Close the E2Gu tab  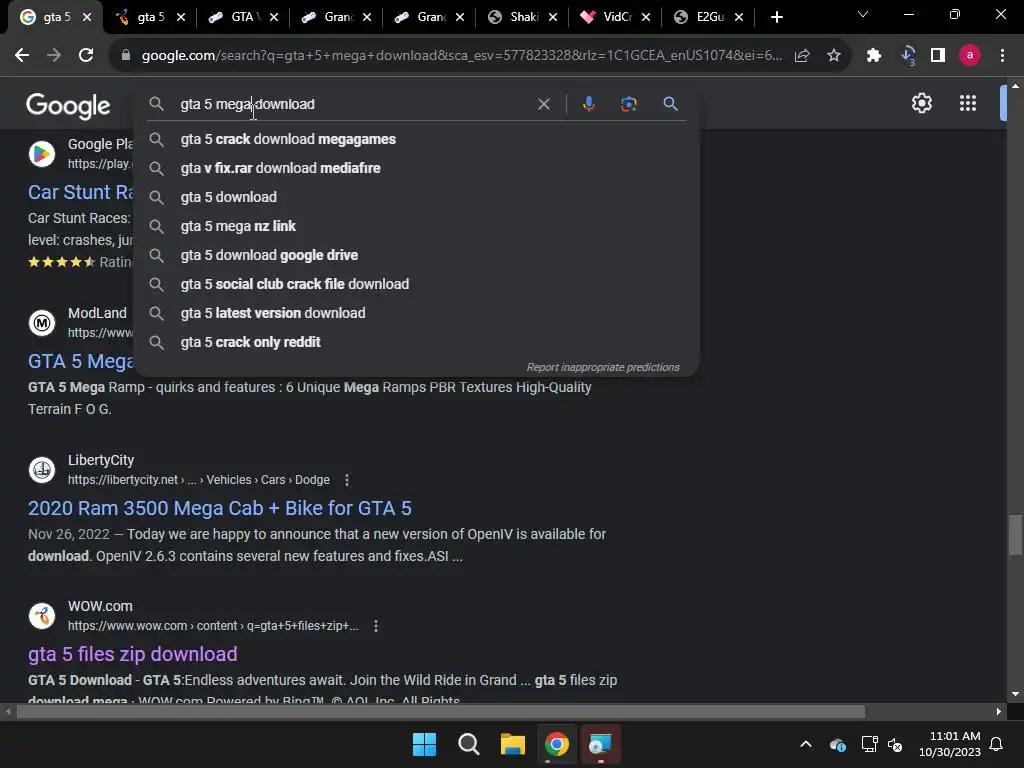(739, 17)
